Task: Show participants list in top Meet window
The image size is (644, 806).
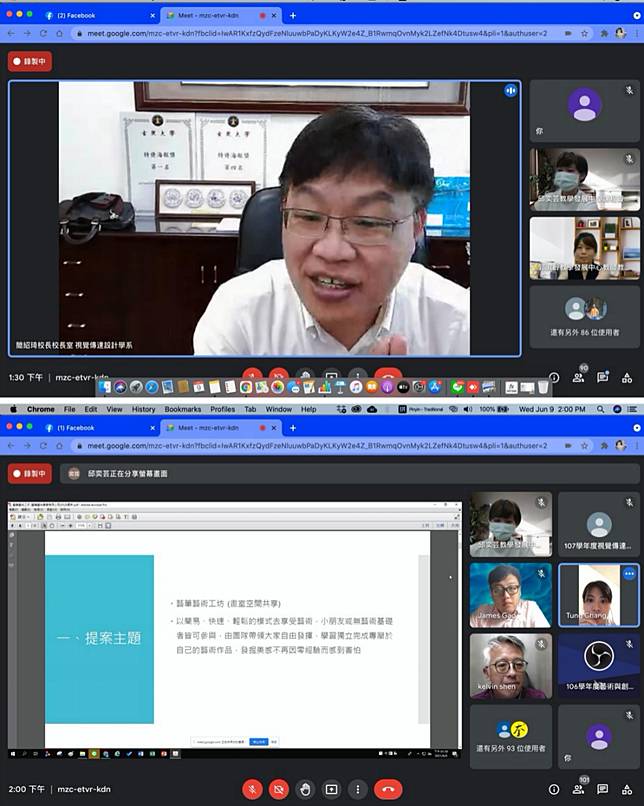Action: click(x=578, y=377)
